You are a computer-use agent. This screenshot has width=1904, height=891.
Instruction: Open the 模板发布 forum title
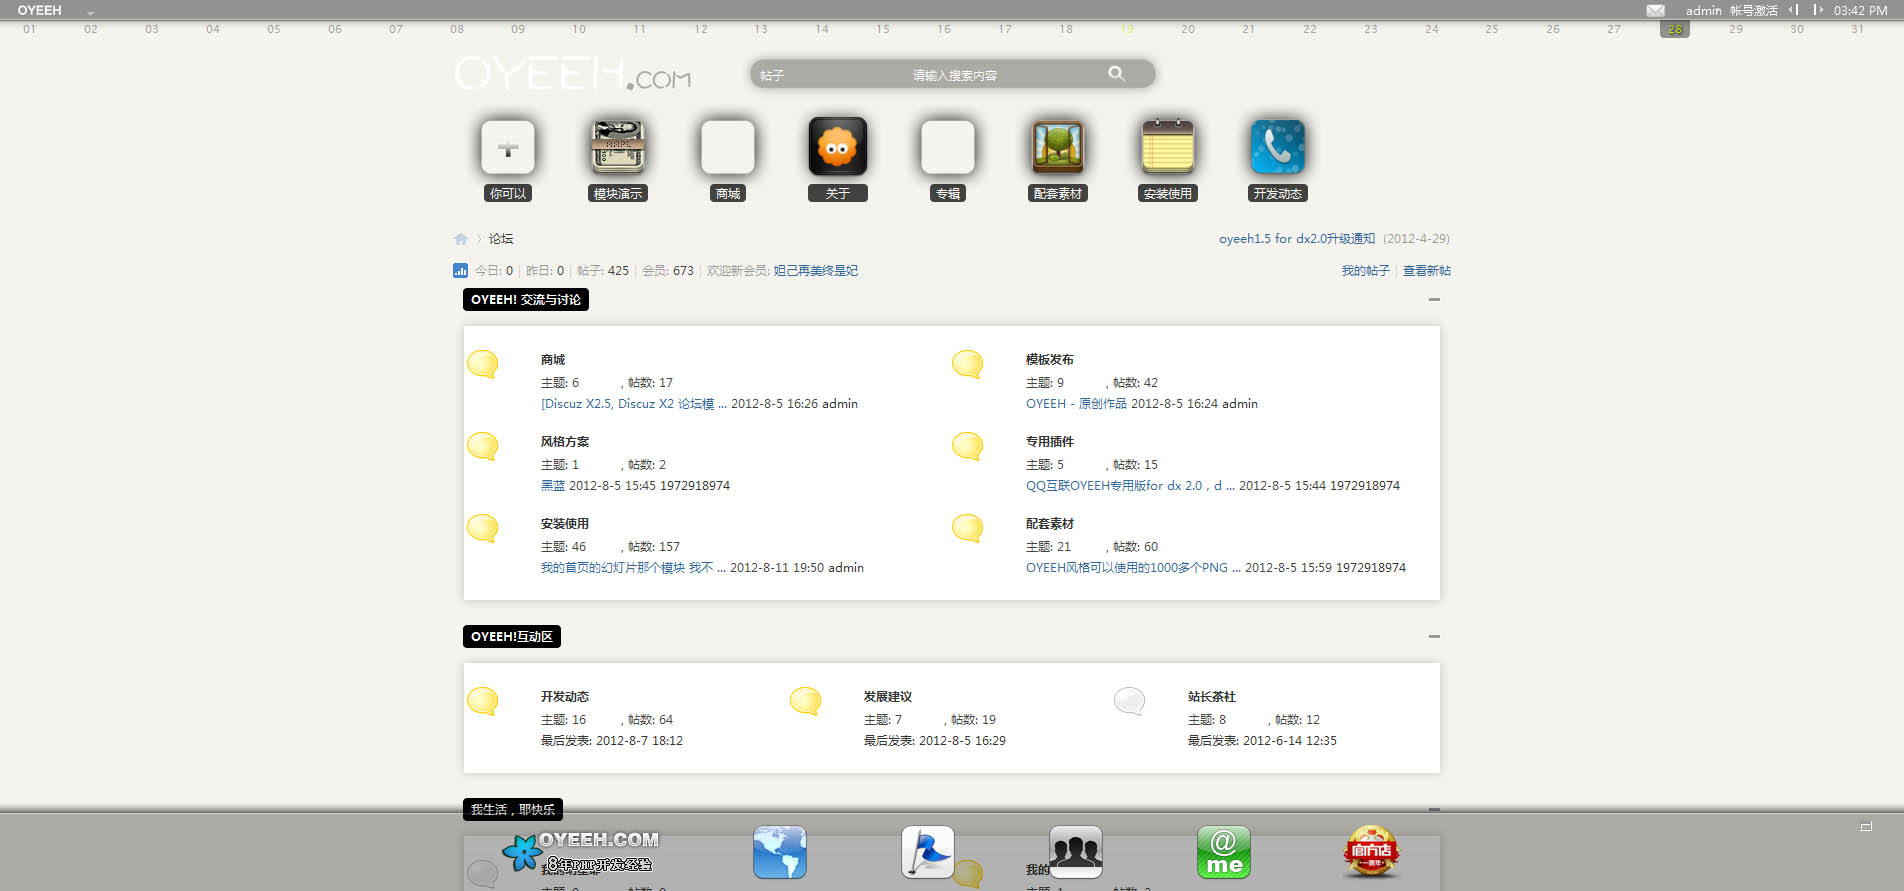pos(1049,360)
